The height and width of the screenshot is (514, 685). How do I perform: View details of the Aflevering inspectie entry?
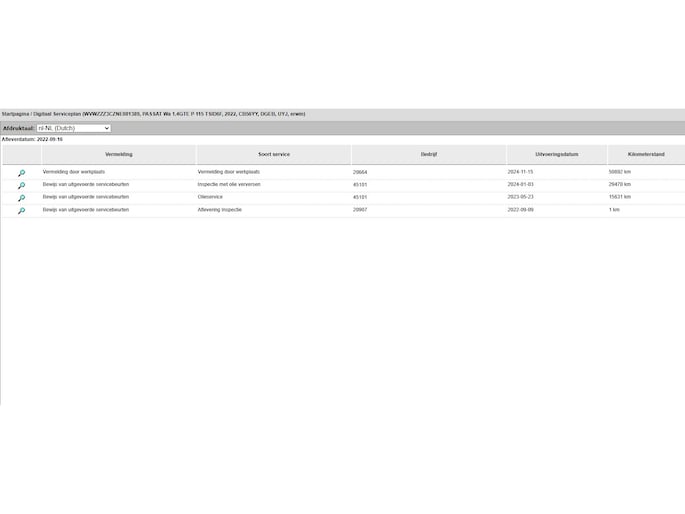(21, 211)
